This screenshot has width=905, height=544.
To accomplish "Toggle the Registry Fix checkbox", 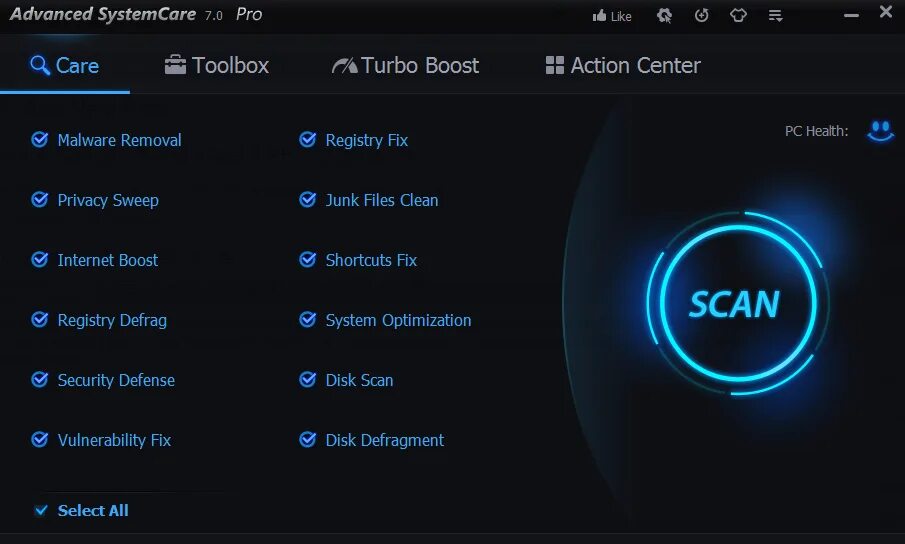I will [308, 140].
